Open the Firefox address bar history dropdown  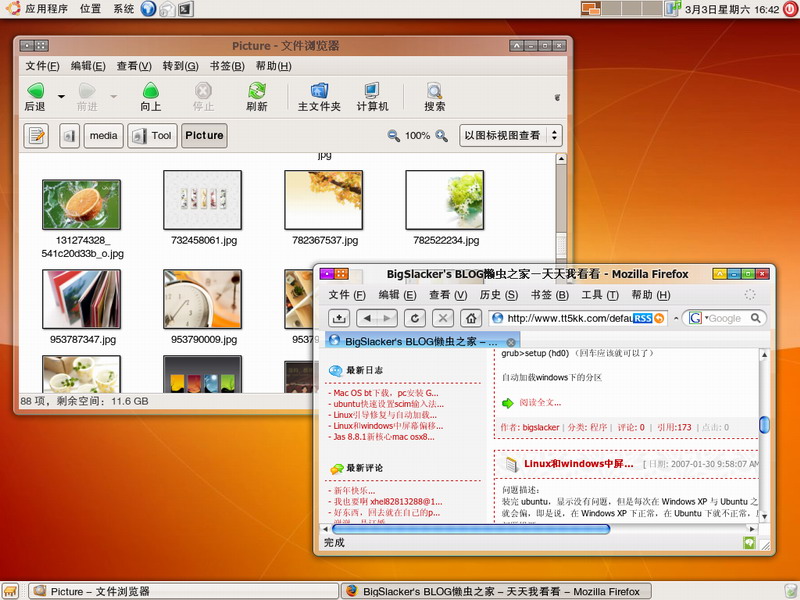(676, 318)
